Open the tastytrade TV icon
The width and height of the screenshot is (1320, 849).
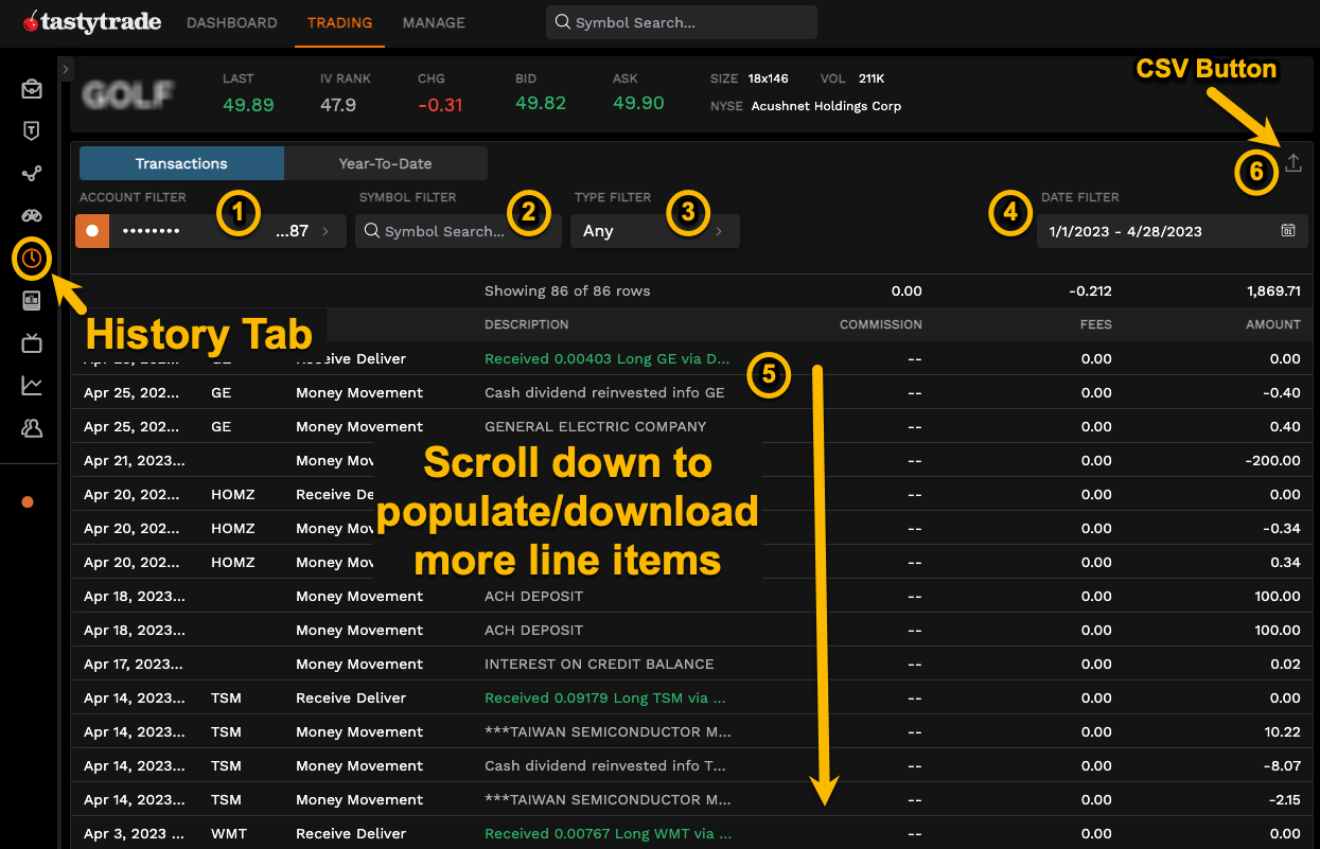(31, 343)
